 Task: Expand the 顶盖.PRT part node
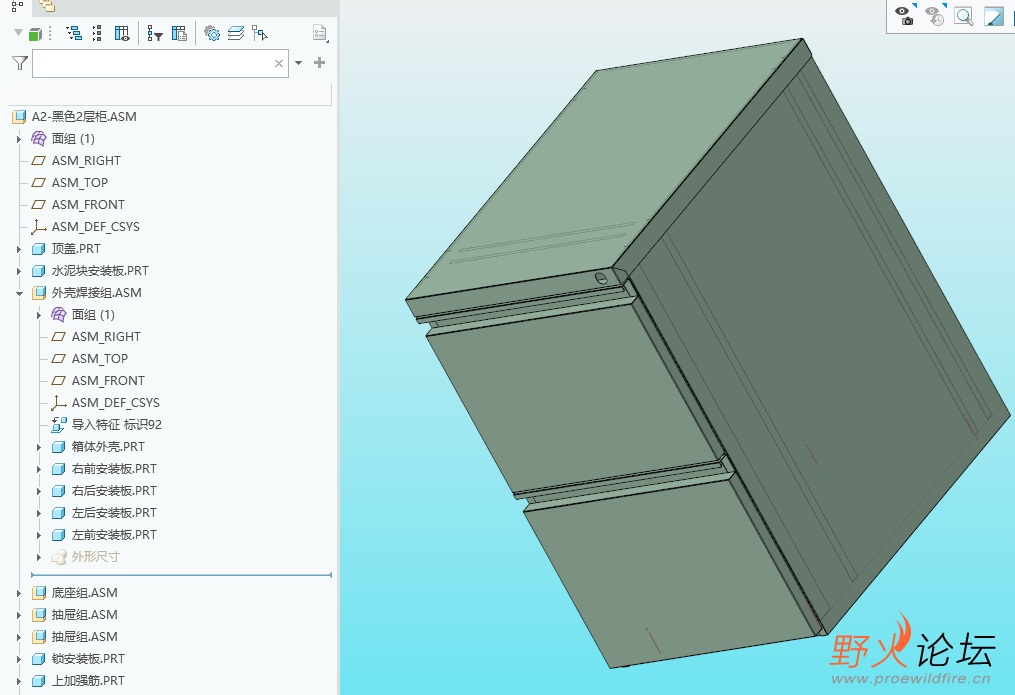[x=19, y=248]
